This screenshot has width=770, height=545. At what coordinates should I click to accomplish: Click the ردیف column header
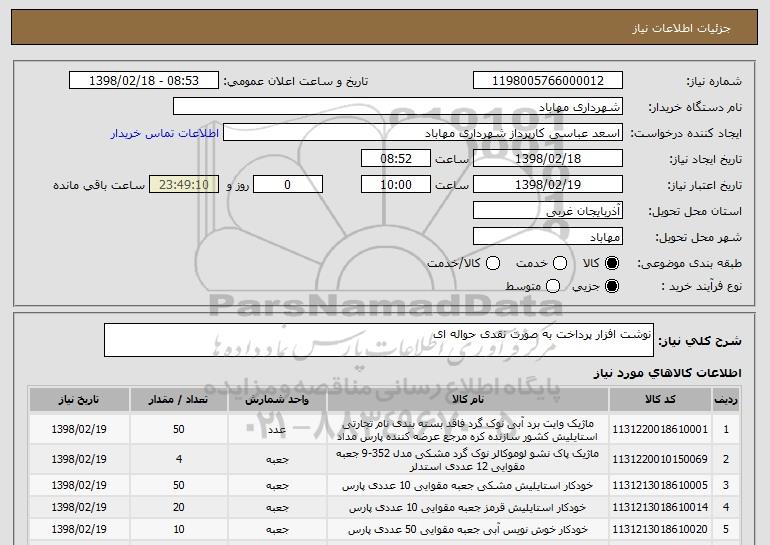coord(726,400)
